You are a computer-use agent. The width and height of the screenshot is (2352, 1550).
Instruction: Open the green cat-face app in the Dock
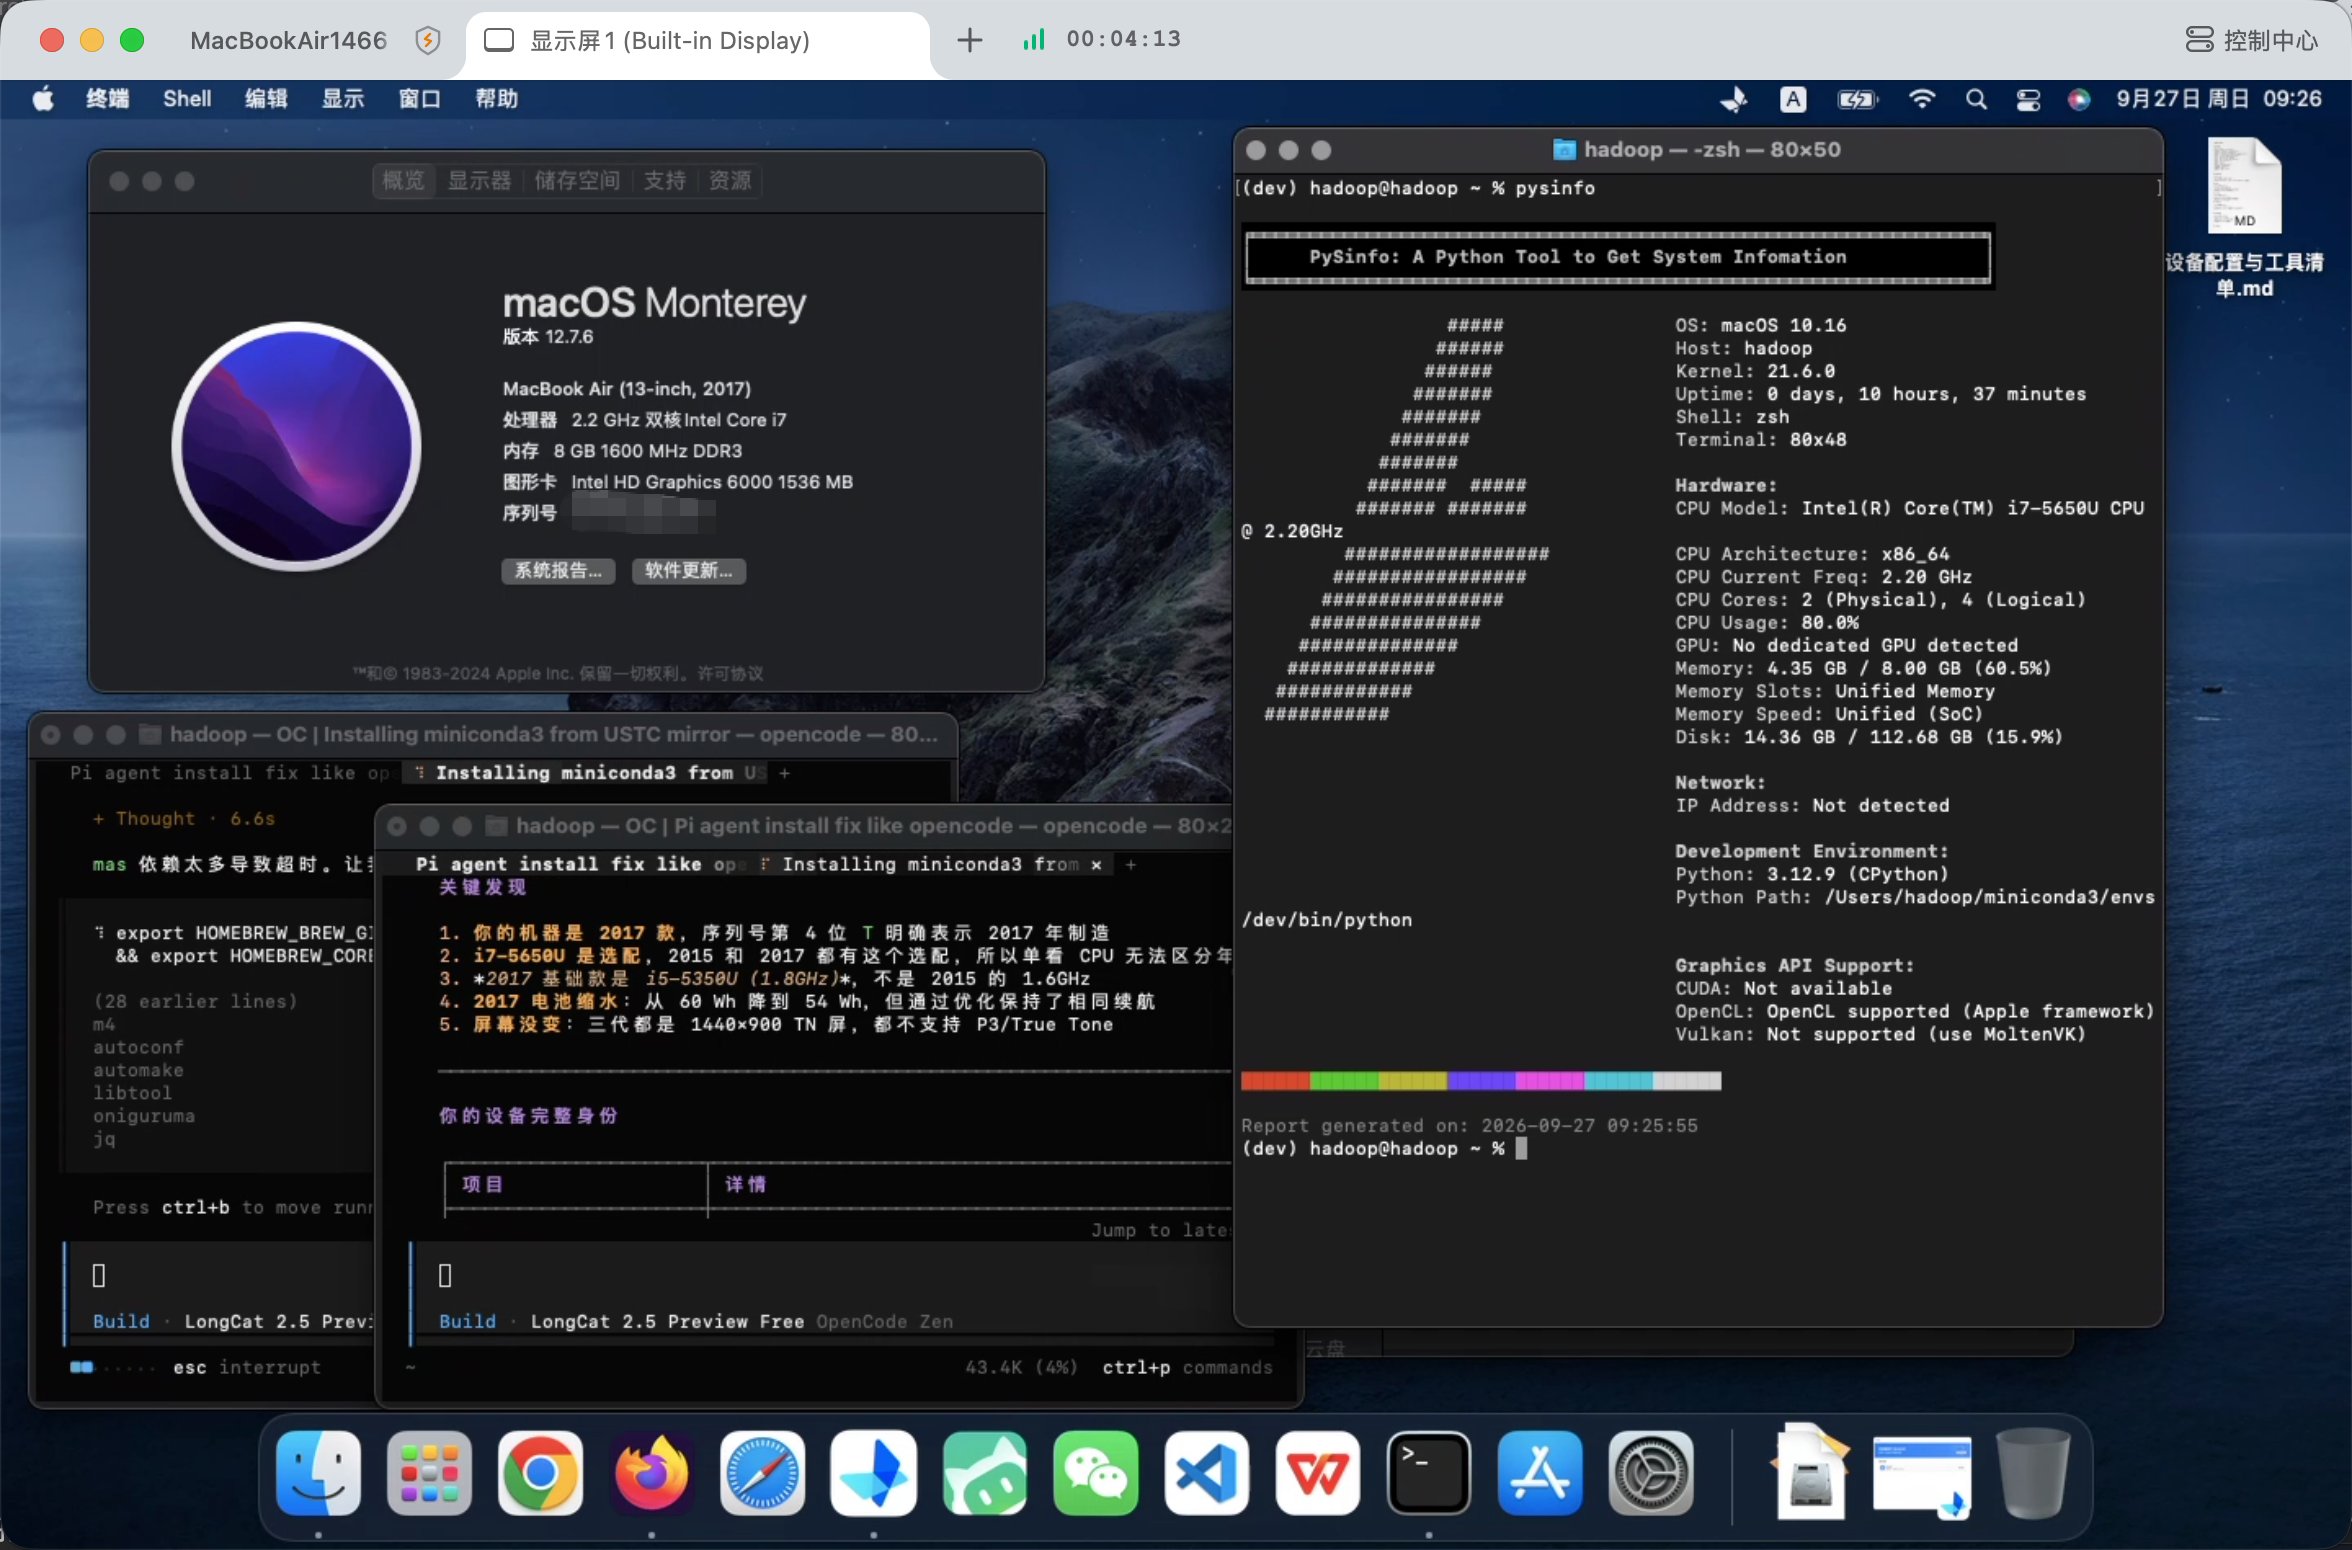(x=984, y=1473)
